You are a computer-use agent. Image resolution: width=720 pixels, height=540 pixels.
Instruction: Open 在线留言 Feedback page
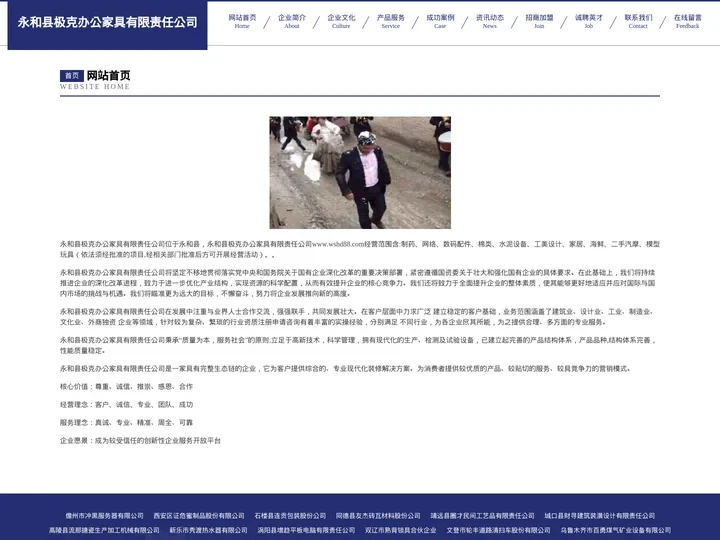pyautogui.click(x=687, y=21)
